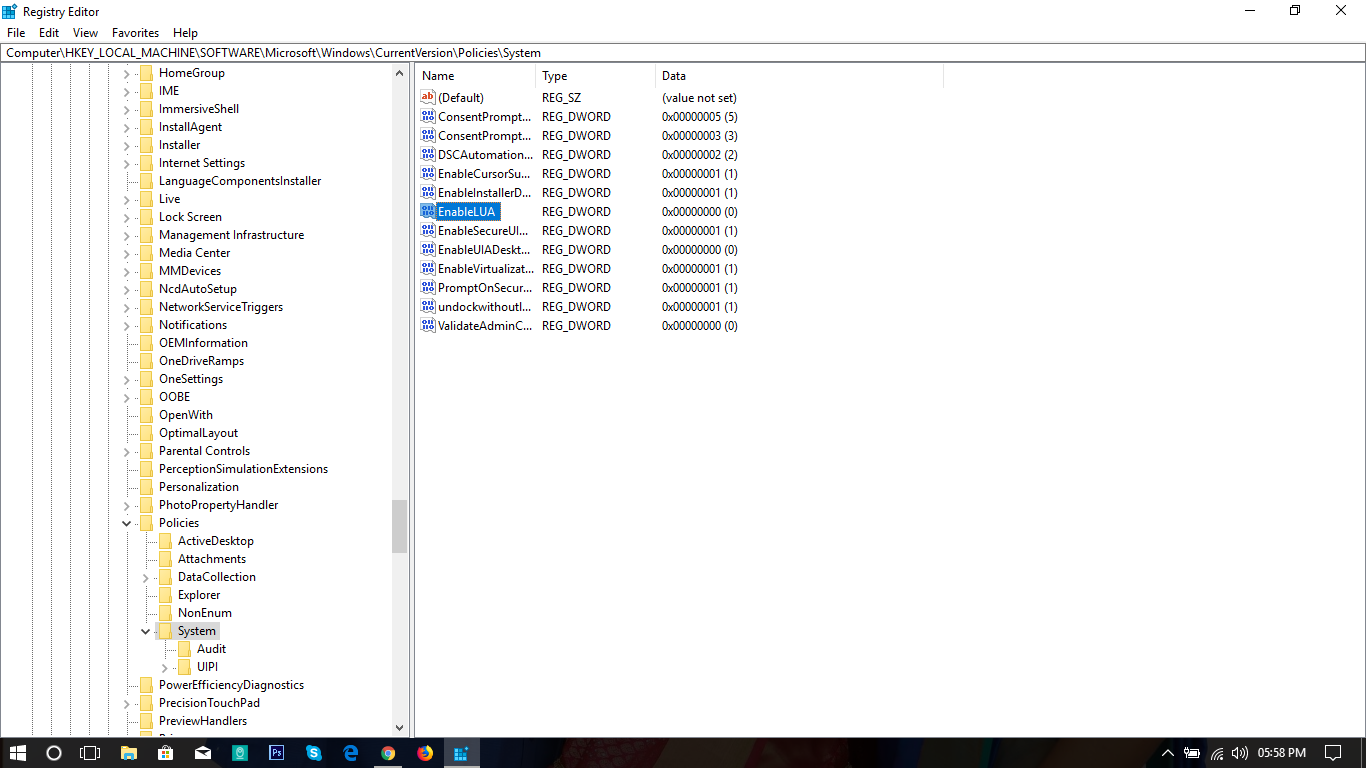This screenshot has height=768, width=1366.
Task: Click the tree scrollbar down arrow
Action: click(400, 729)
